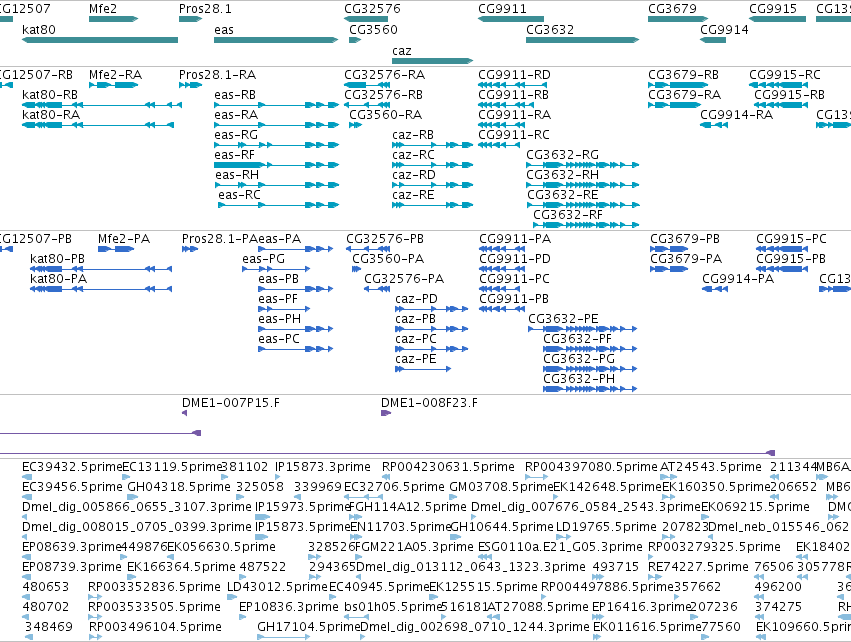Select the CG9911 gene label

[x=503, y=9]
